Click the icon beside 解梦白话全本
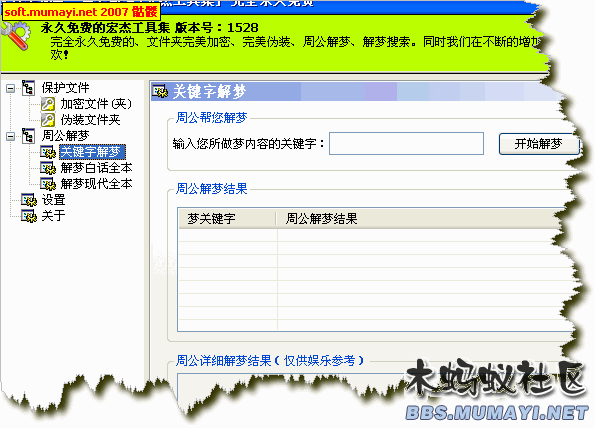Viewport: 595px width, 428px height. tap(48, 168)
